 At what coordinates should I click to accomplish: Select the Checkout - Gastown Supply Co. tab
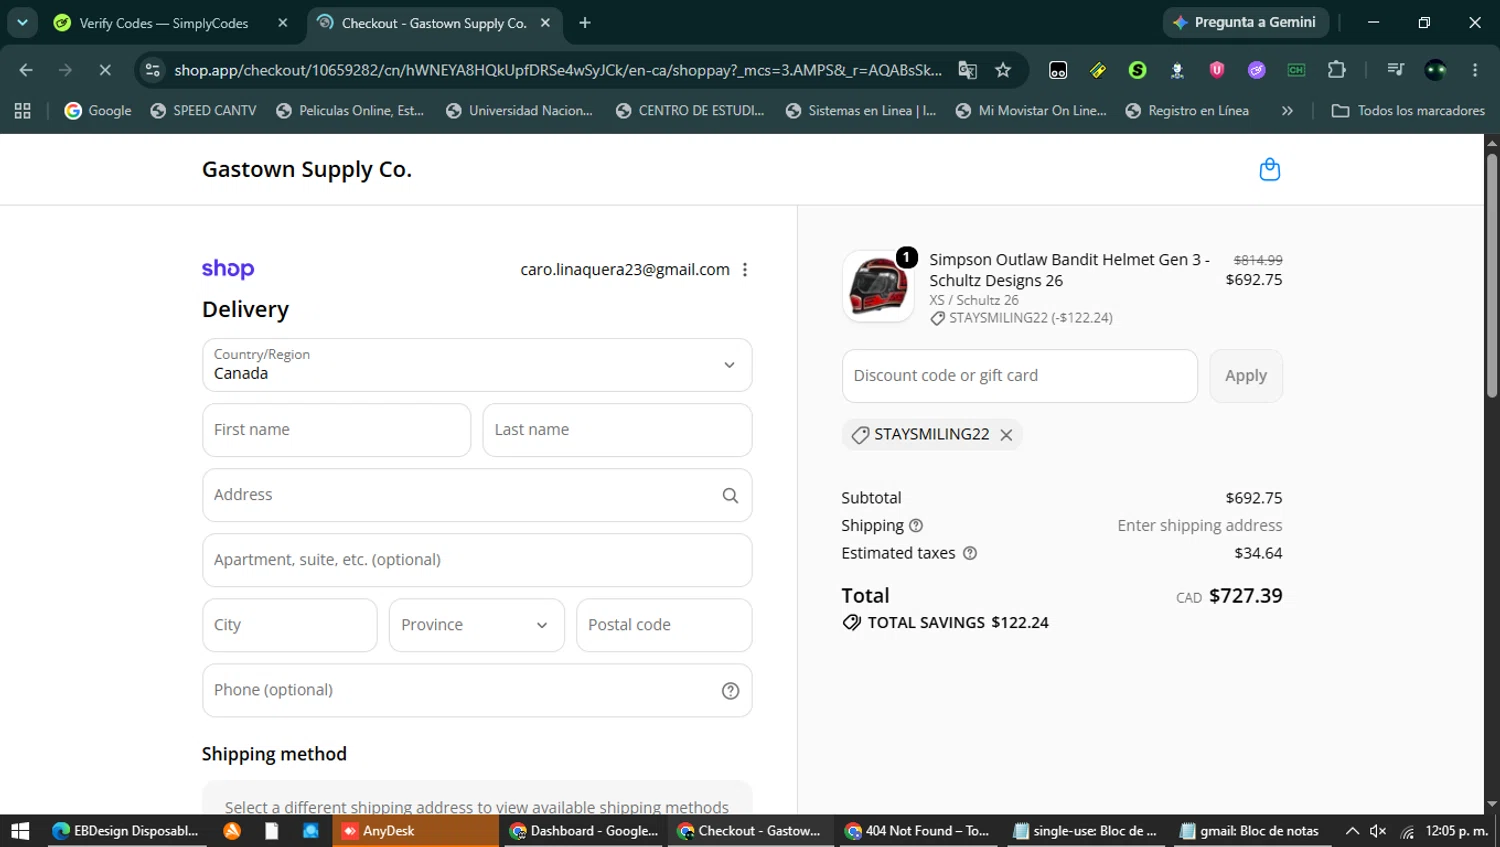point(434,23)
